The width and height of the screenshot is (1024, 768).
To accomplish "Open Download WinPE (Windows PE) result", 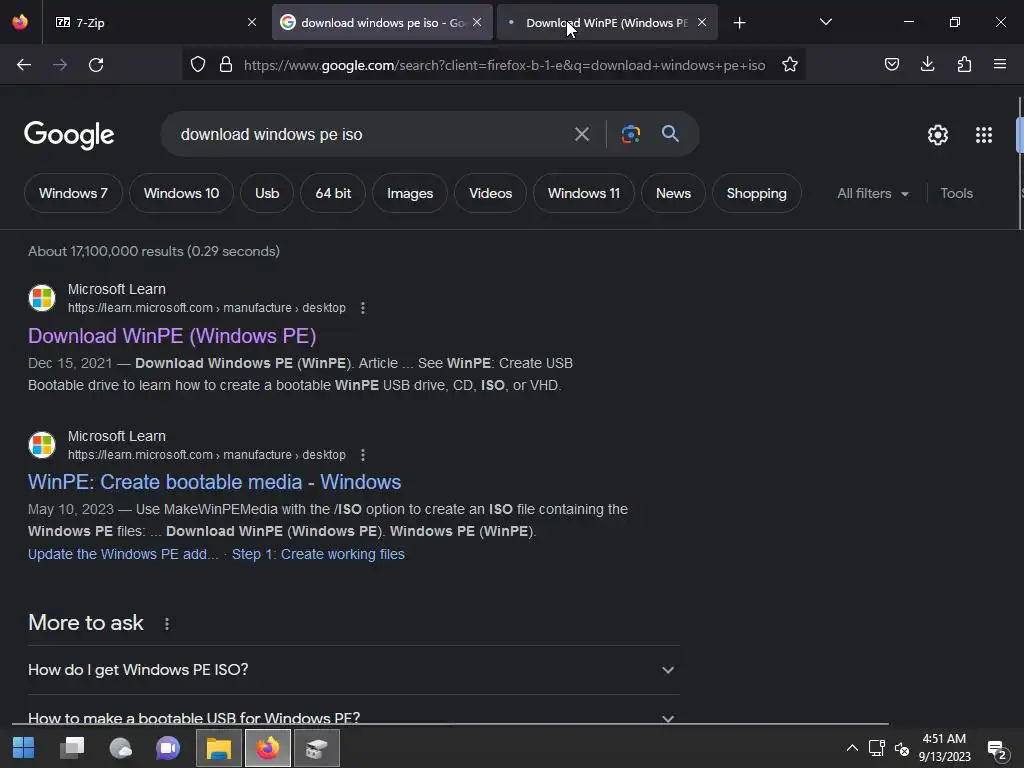I will tap(172, 336).
